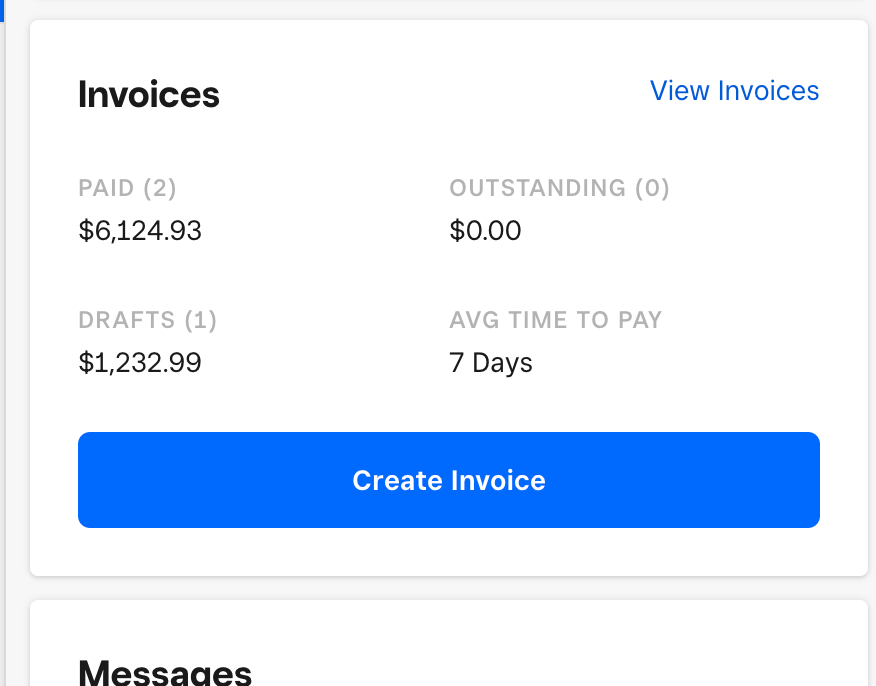This screenshot has height=686, width=876.
Task: Open the View Invoices link
Action: (734, 91)
